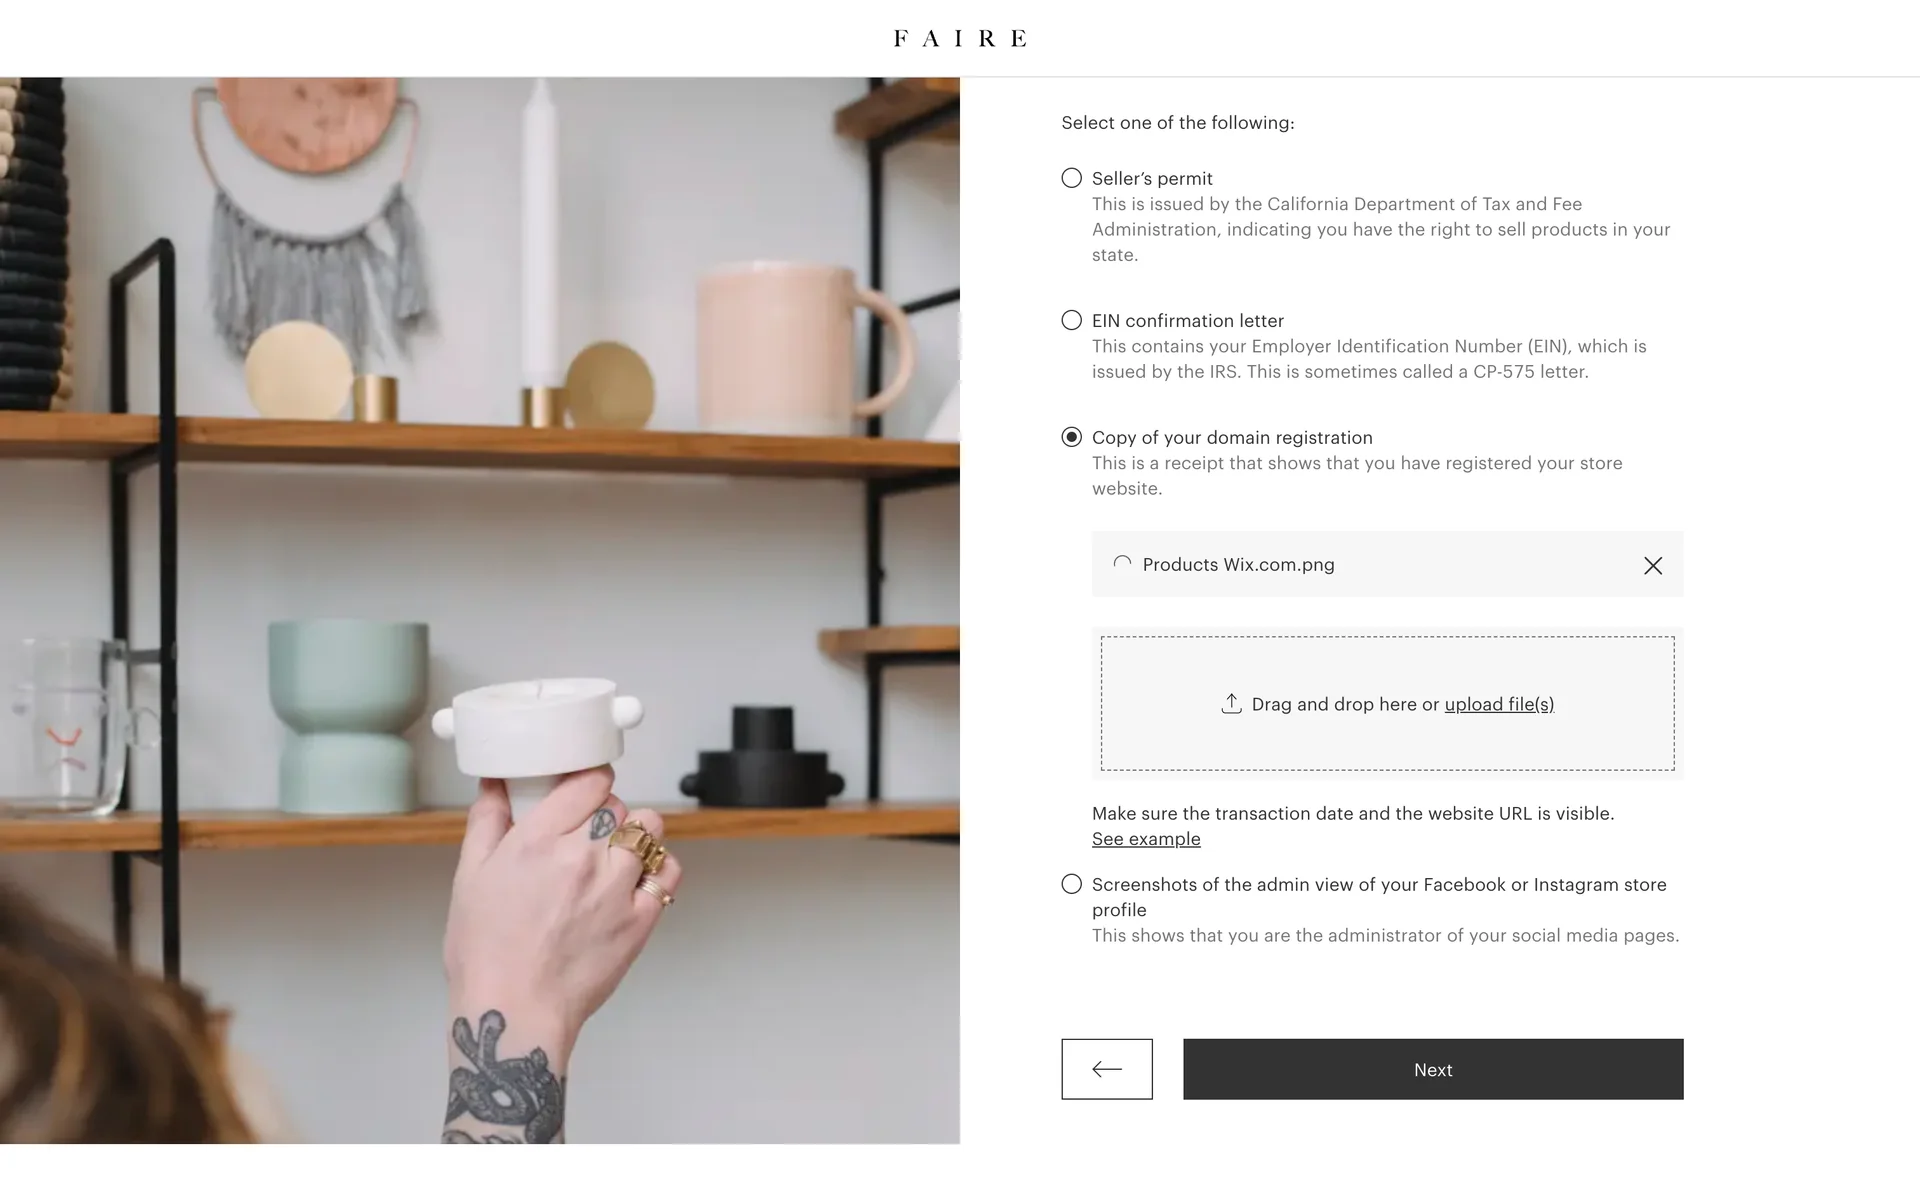Screen dimensions: 1920x1200
Task: Pick the Facebook or Instagram screenshots radio option
Action: [x=1072, y=884]
